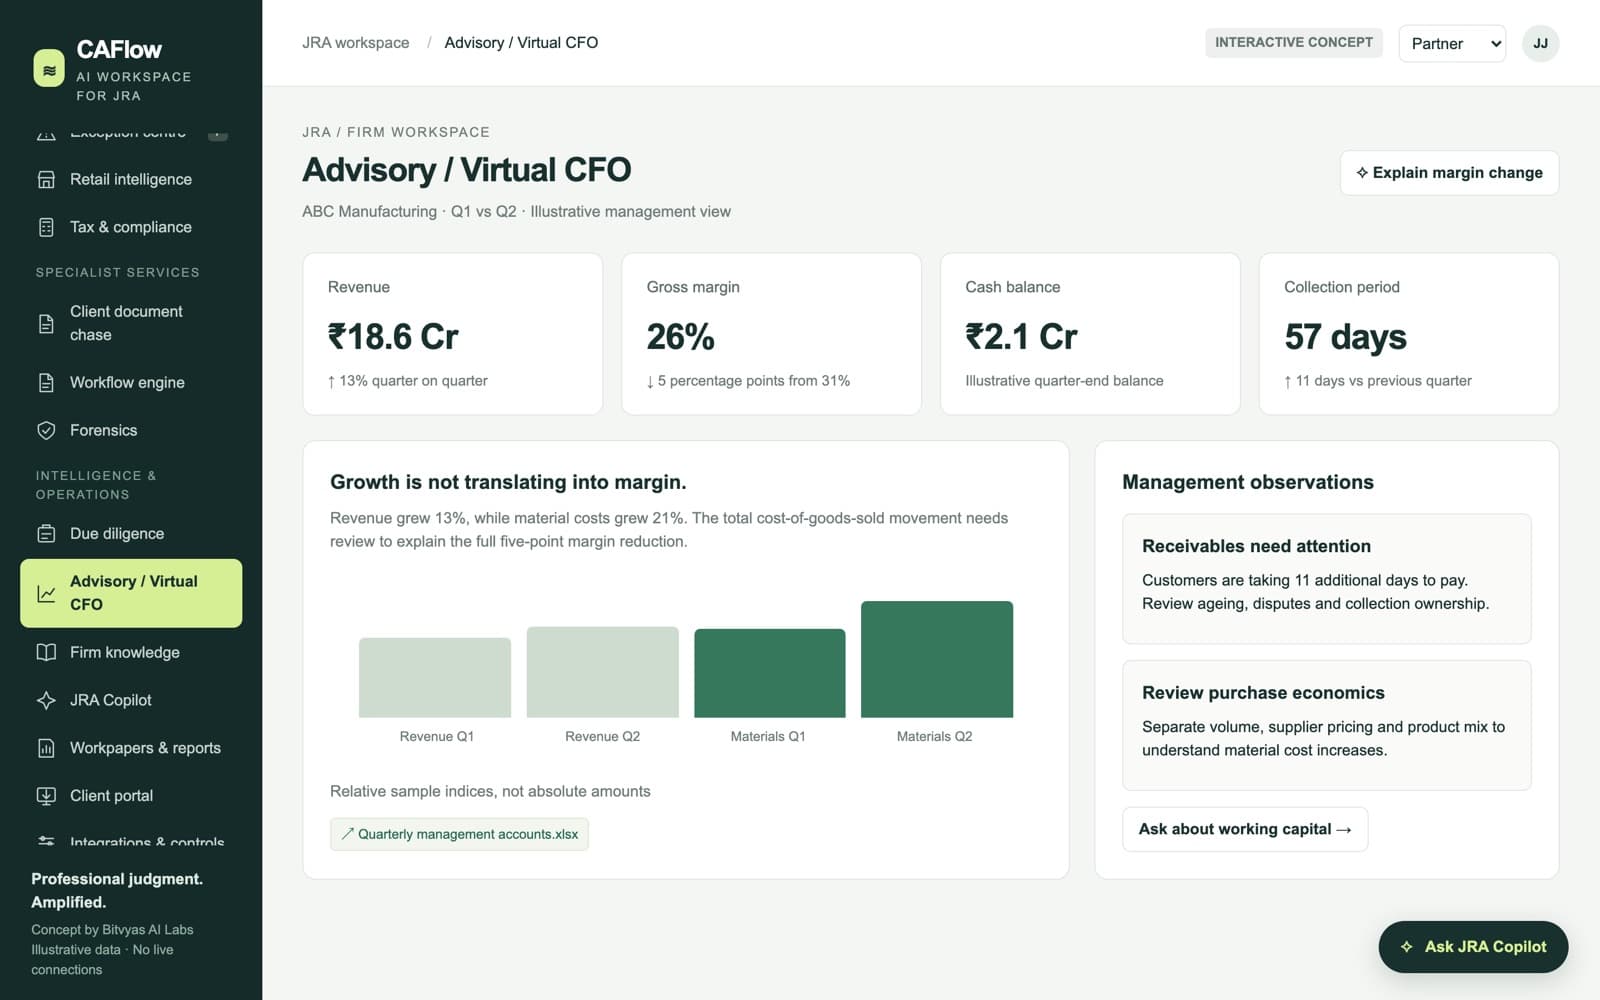
Task: Click the Revenue Q1 chart bar
Action: 435,678
